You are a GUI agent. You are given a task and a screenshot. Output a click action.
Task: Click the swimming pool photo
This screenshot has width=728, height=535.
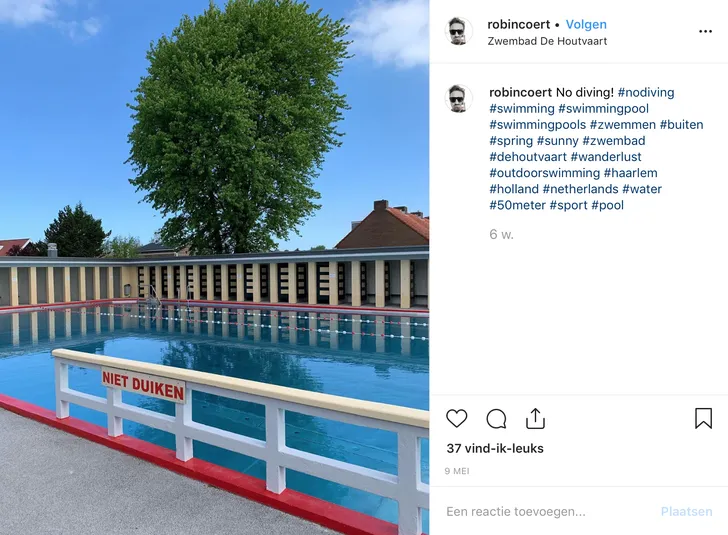[x=214, y=268]
